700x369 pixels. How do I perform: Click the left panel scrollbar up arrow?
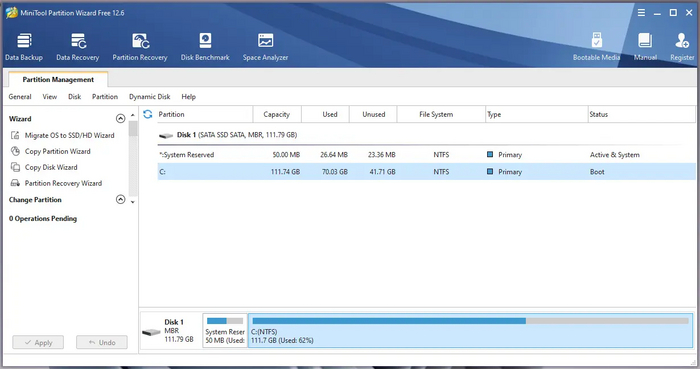133,115
